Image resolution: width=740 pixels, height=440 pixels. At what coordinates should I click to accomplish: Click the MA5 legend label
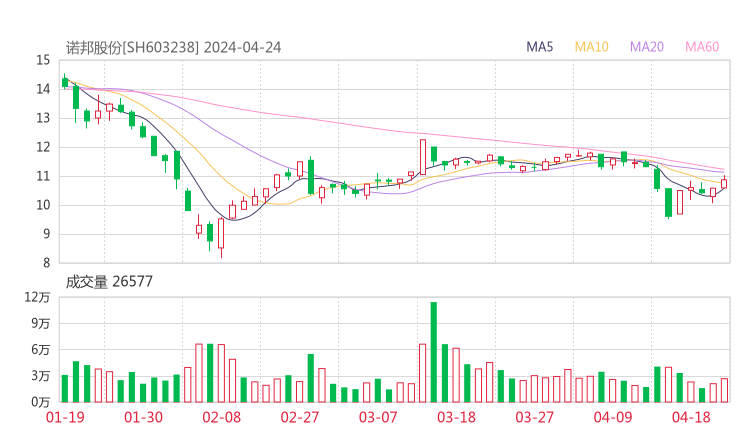[x=539, y=47]
